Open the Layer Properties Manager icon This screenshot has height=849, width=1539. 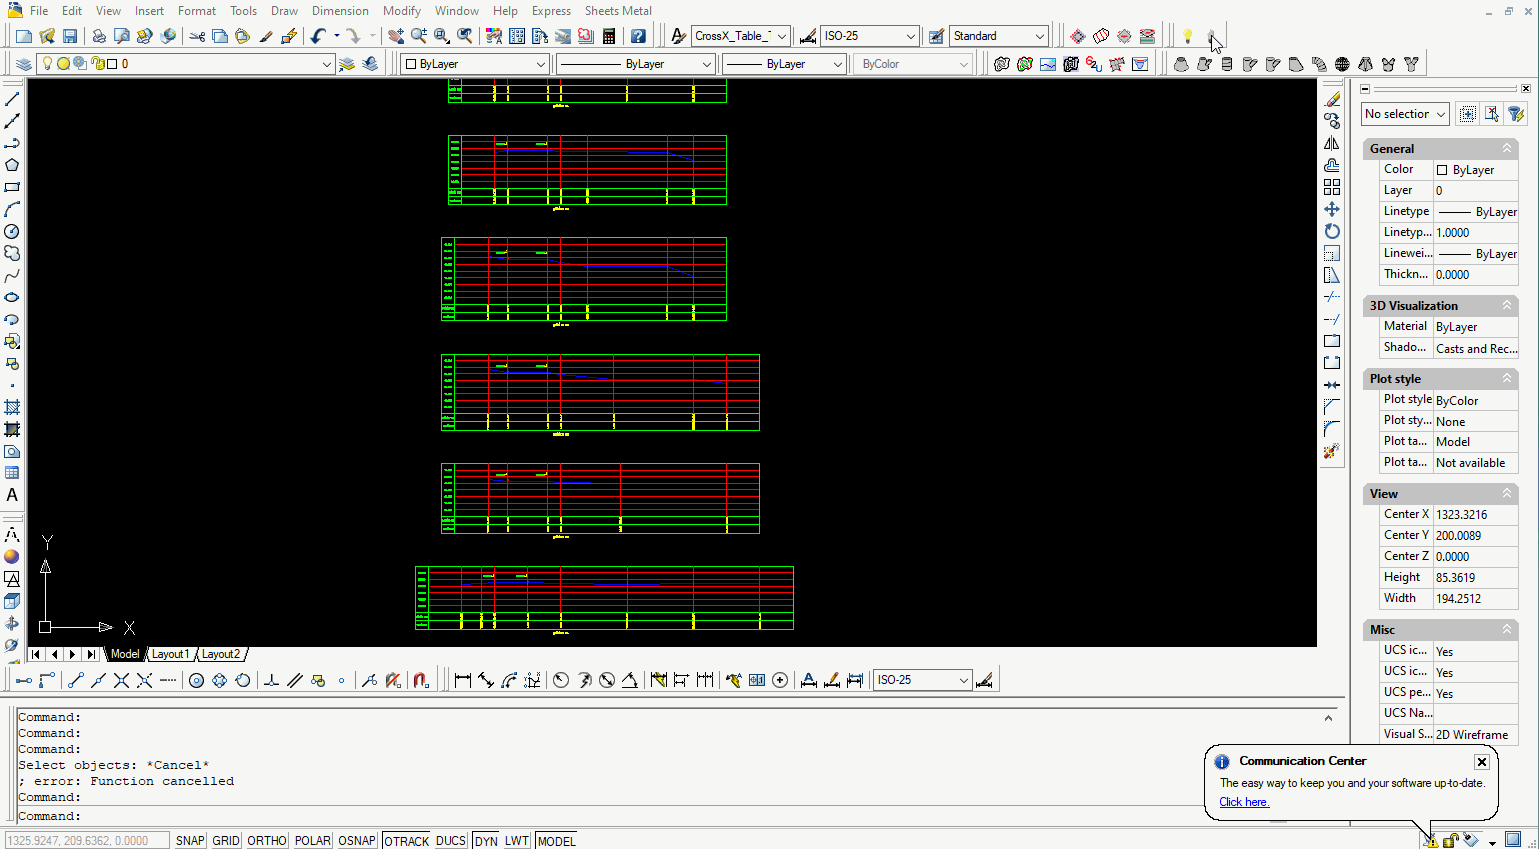24,64
